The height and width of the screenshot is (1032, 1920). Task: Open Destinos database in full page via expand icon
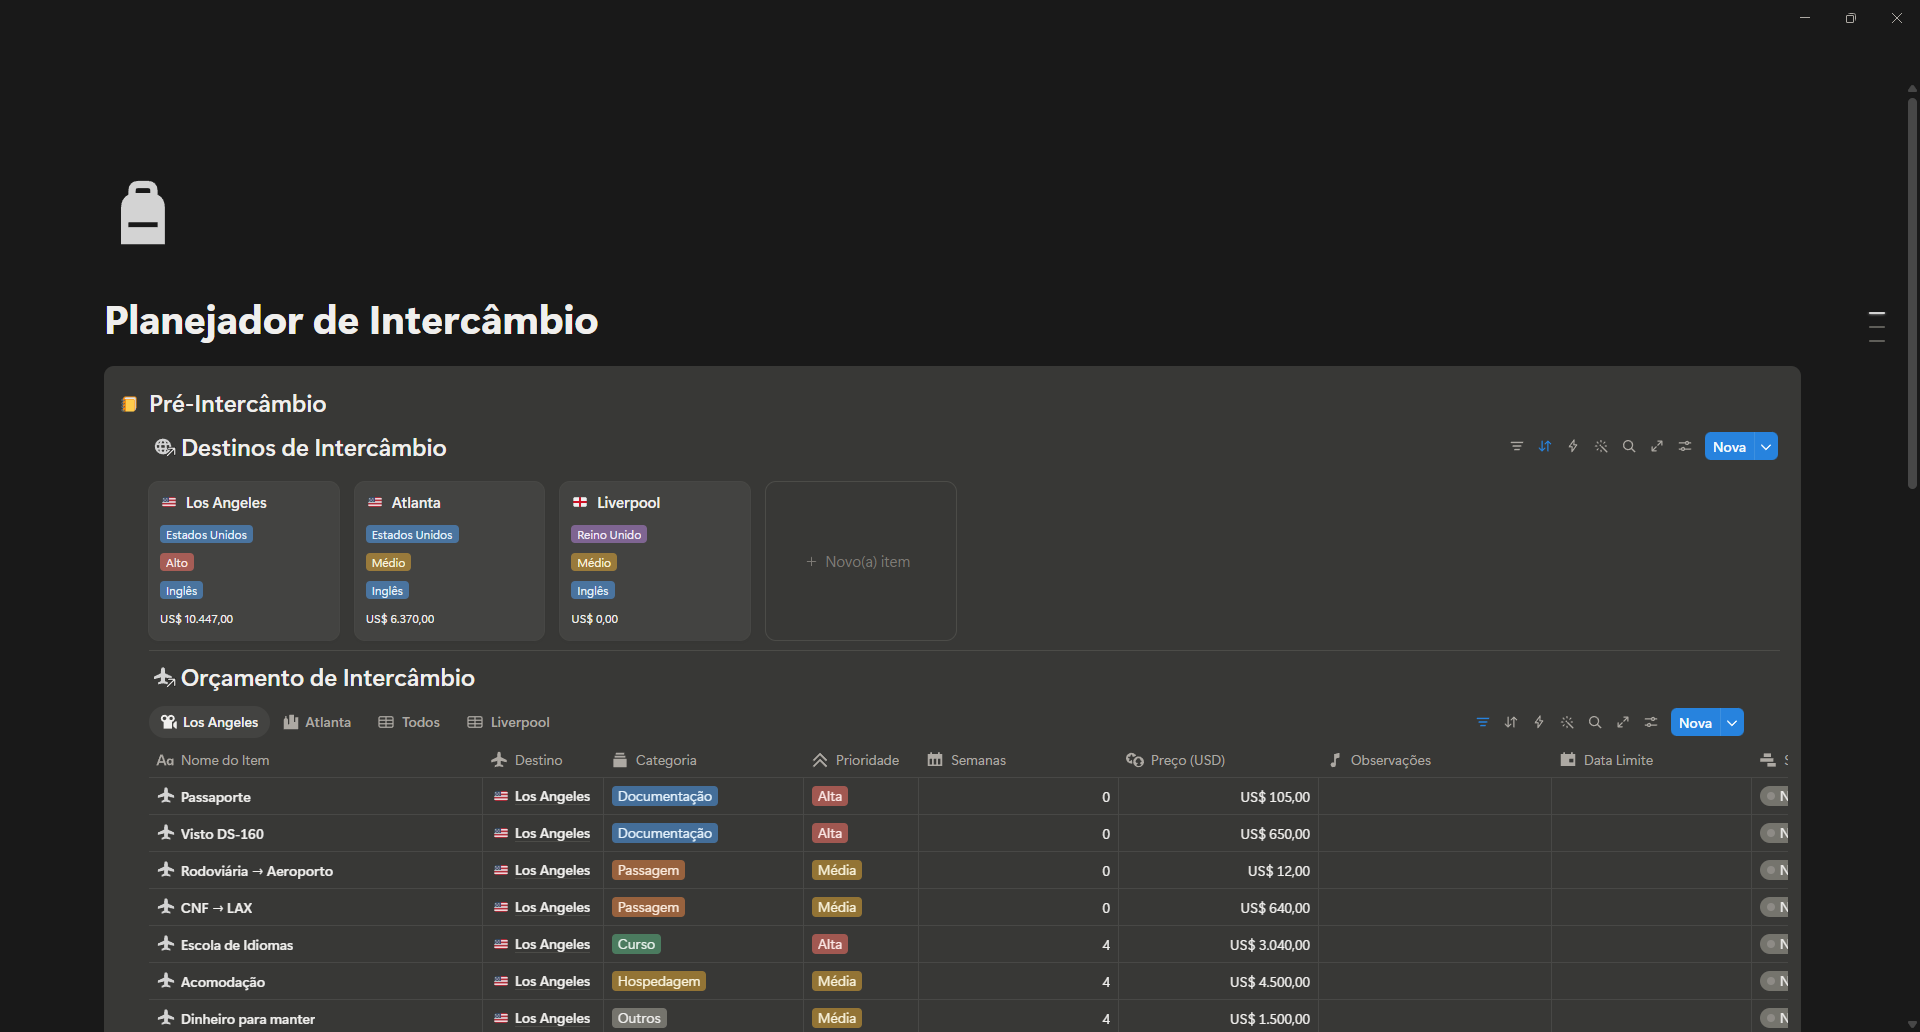(1657, 447)
